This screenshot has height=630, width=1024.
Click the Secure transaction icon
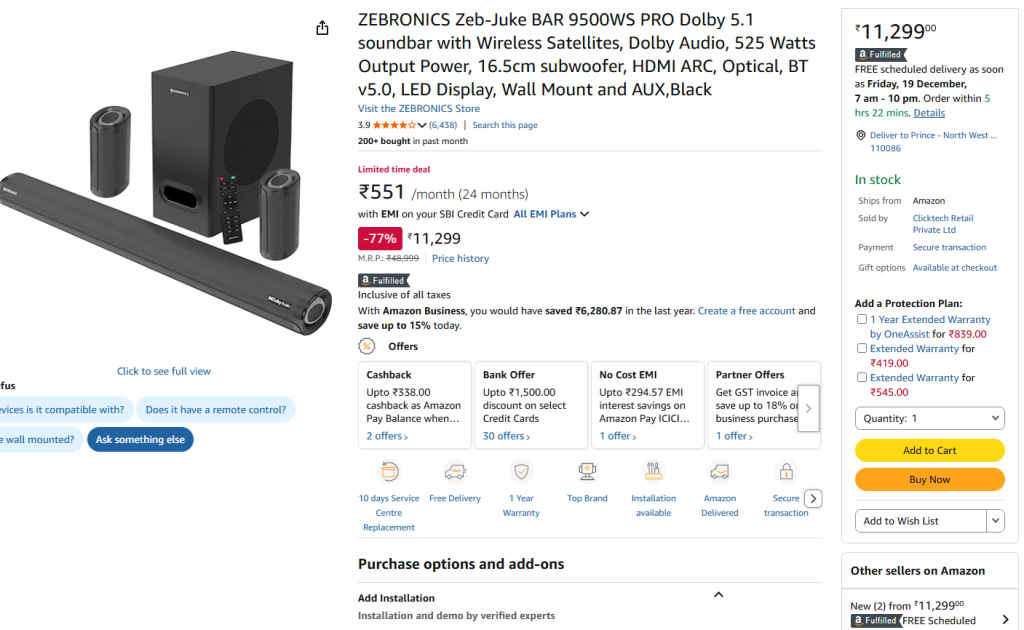click(x=786, y=470)
